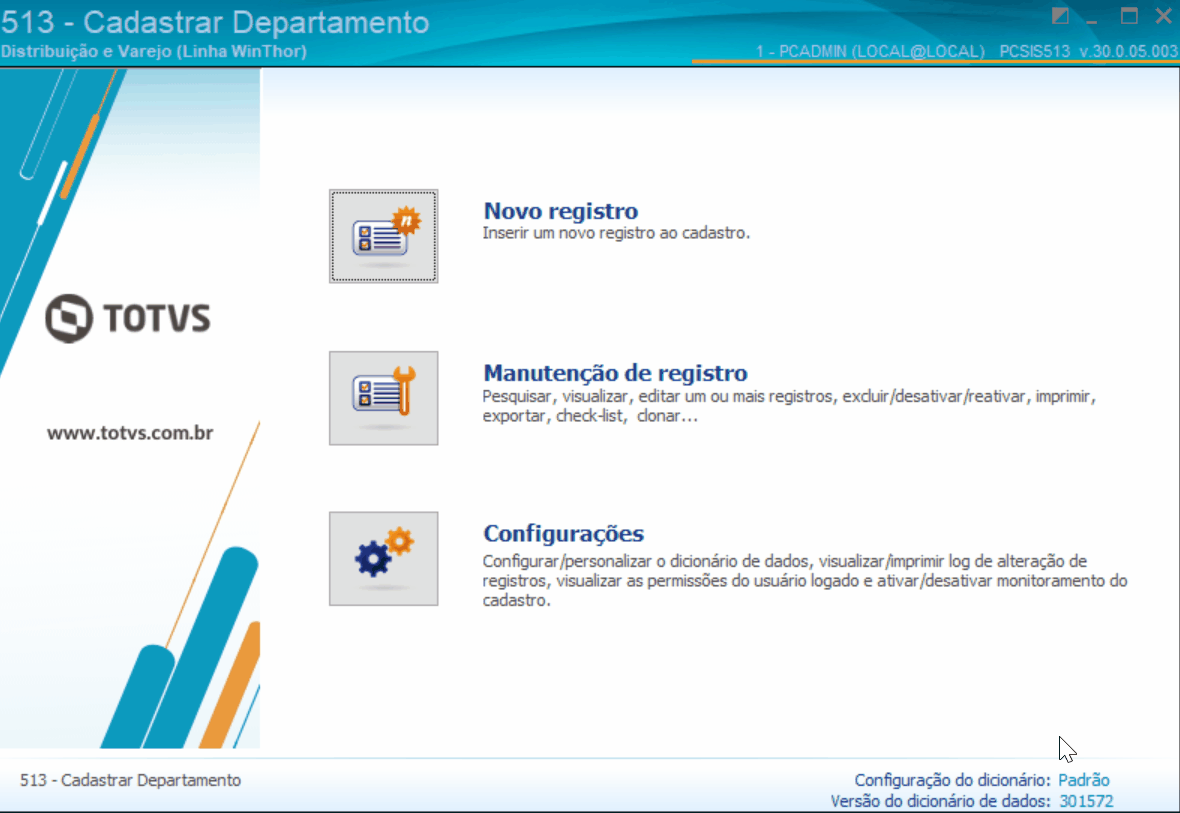Image resolution: width=1180 pixels, height=813 pixels.
Task: Click the "1 - PCADMIN (LOCAL@LOCAL)" user text
Action: pos(870,51)
